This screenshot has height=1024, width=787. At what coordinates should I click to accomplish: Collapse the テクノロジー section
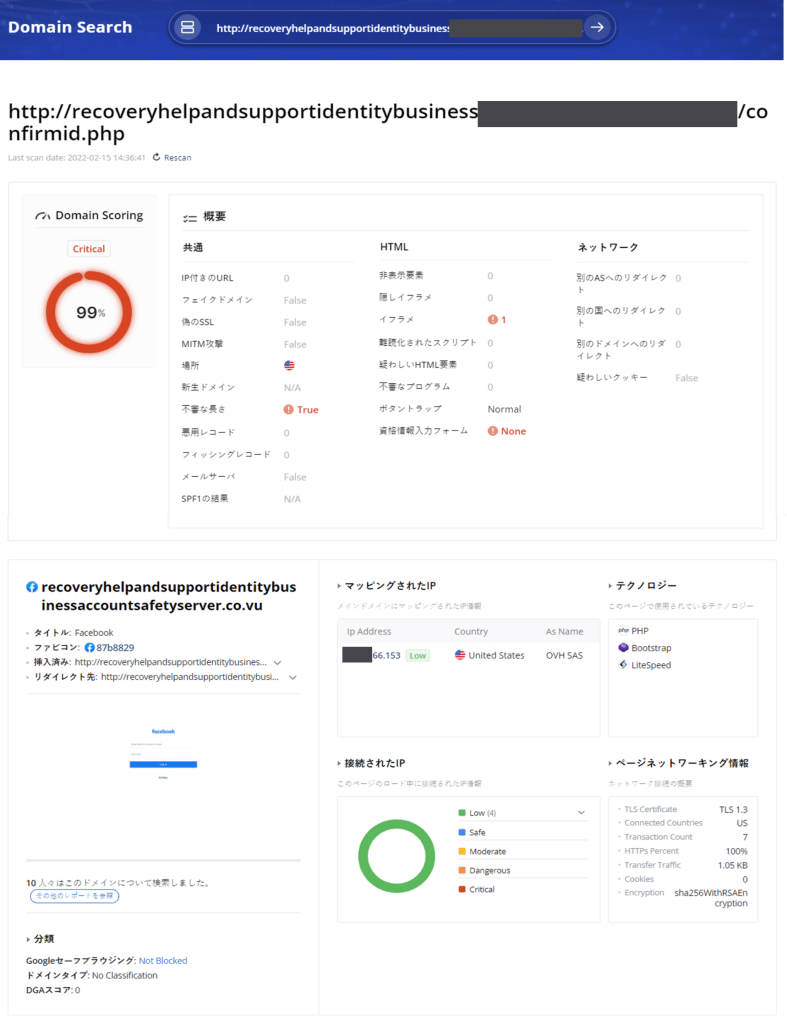coord(610,586)
